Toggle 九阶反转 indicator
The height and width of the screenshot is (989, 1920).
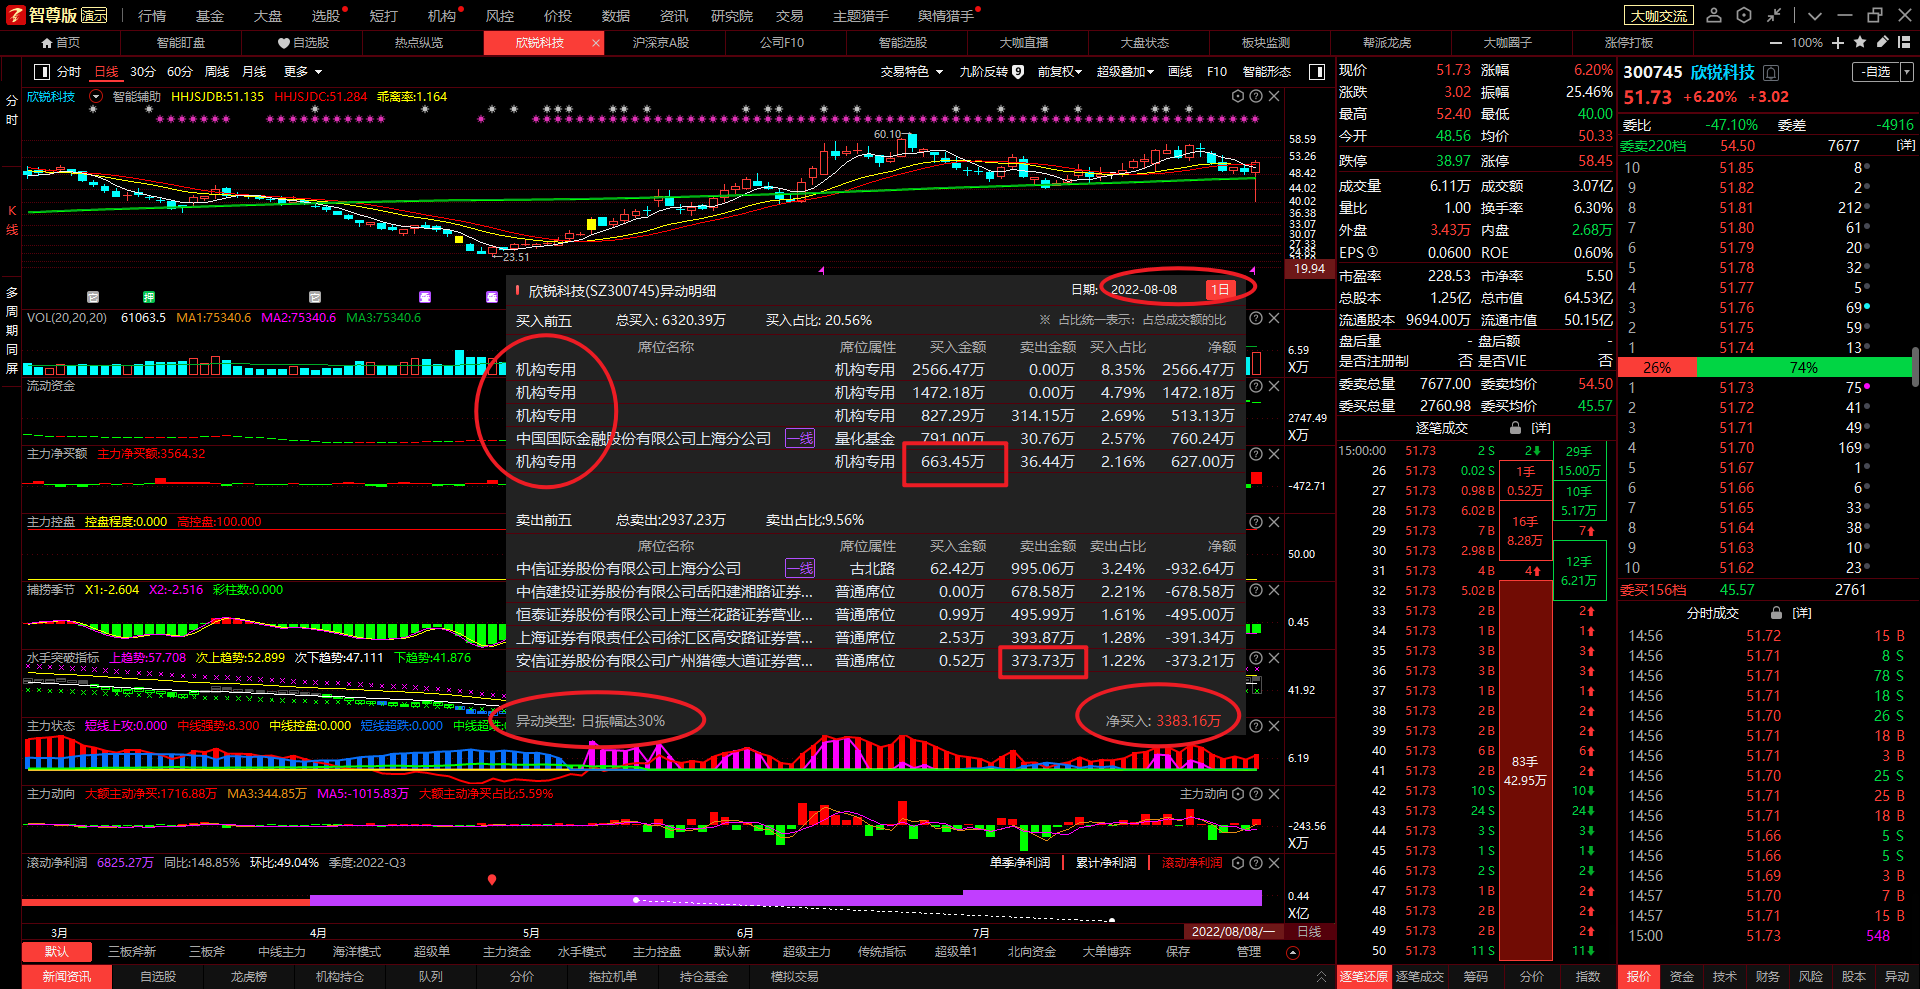click(x=991, y=72)
